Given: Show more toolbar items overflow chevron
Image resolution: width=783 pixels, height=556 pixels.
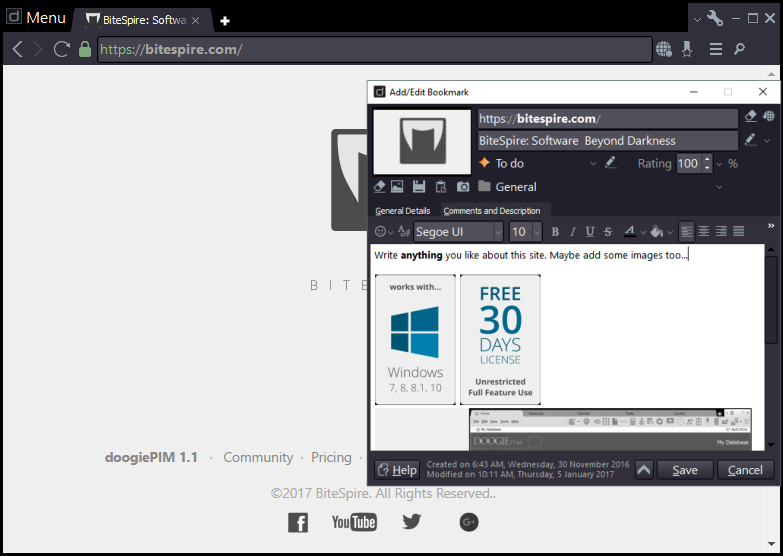Looking at the screenshot, I should pos(771,226).
